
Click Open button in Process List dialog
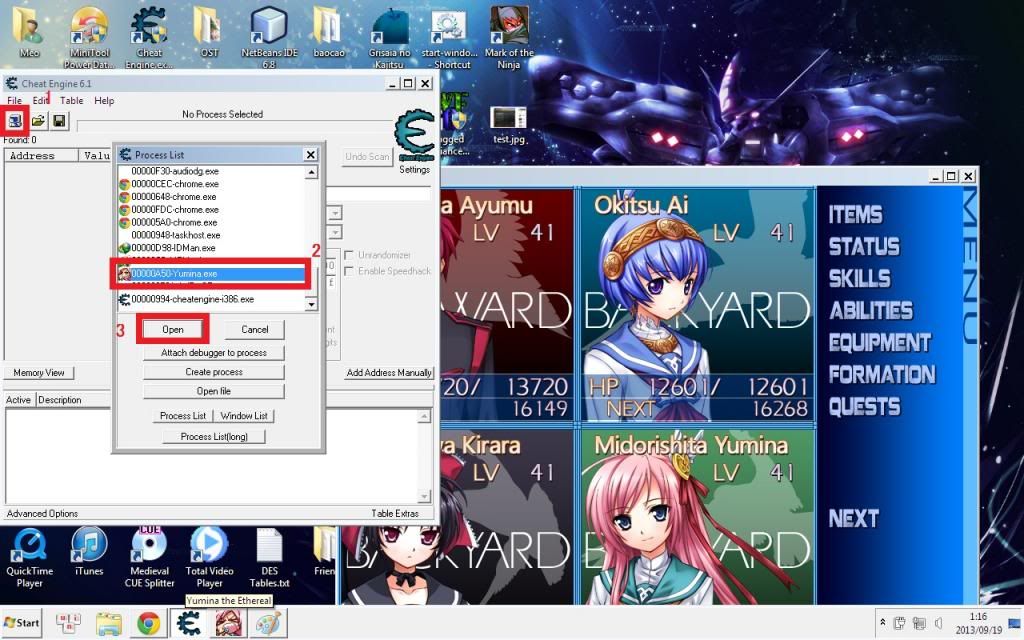point(172,330)
